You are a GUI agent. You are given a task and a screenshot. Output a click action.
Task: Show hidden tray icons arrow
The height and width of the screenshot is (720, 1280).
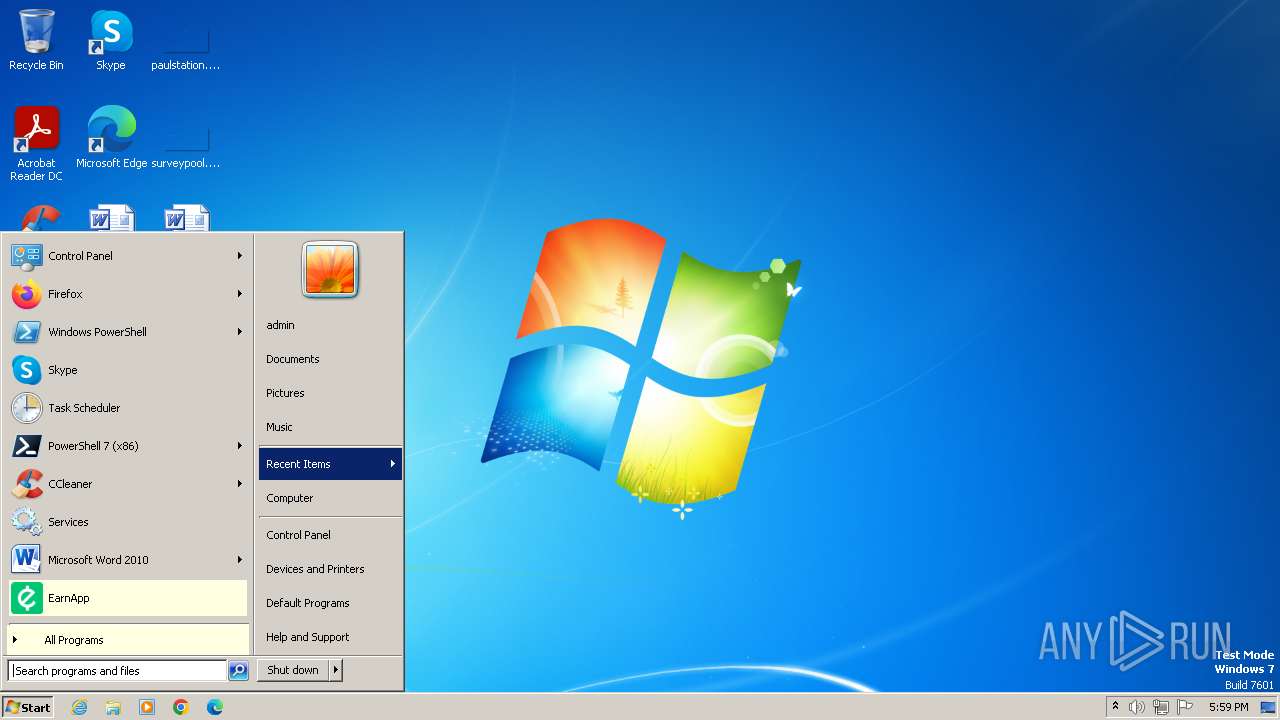point(1116,707)
